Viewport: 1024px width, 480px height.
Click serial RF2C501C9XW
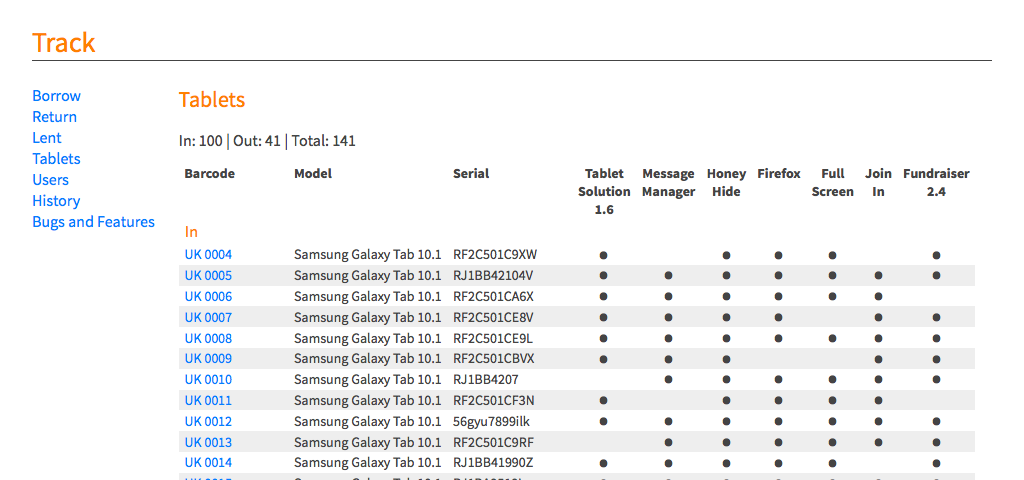pyautogui.click(x=495, y=255)
